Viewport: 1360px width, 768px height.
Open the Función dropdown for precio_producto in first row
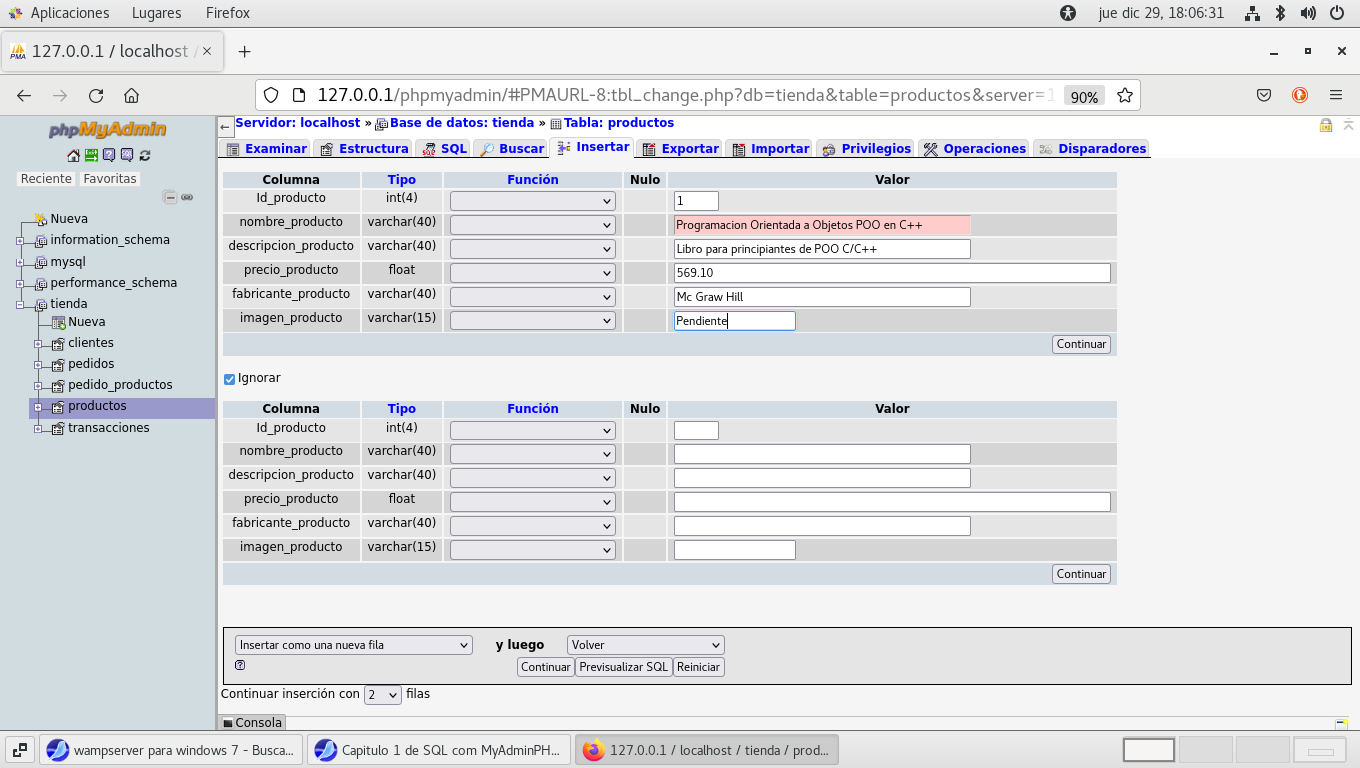tap(532, 273)
